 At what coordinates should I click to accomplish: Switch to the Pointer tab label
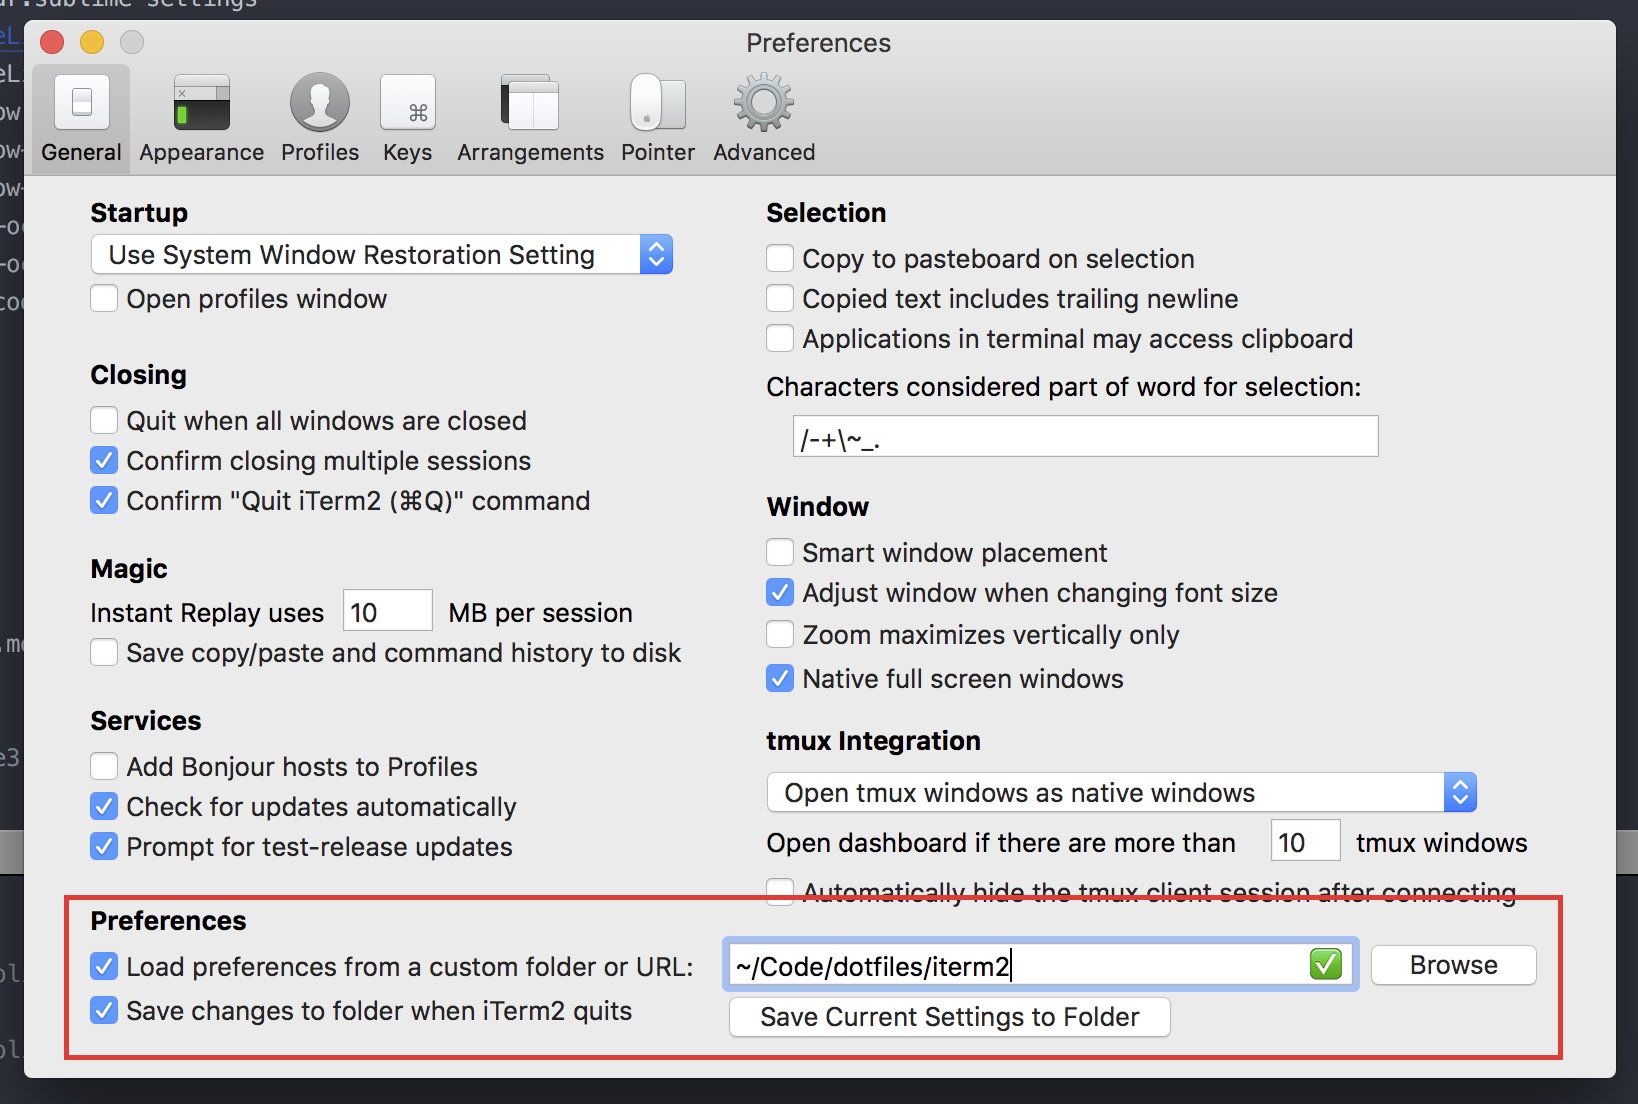click(658, 152)
